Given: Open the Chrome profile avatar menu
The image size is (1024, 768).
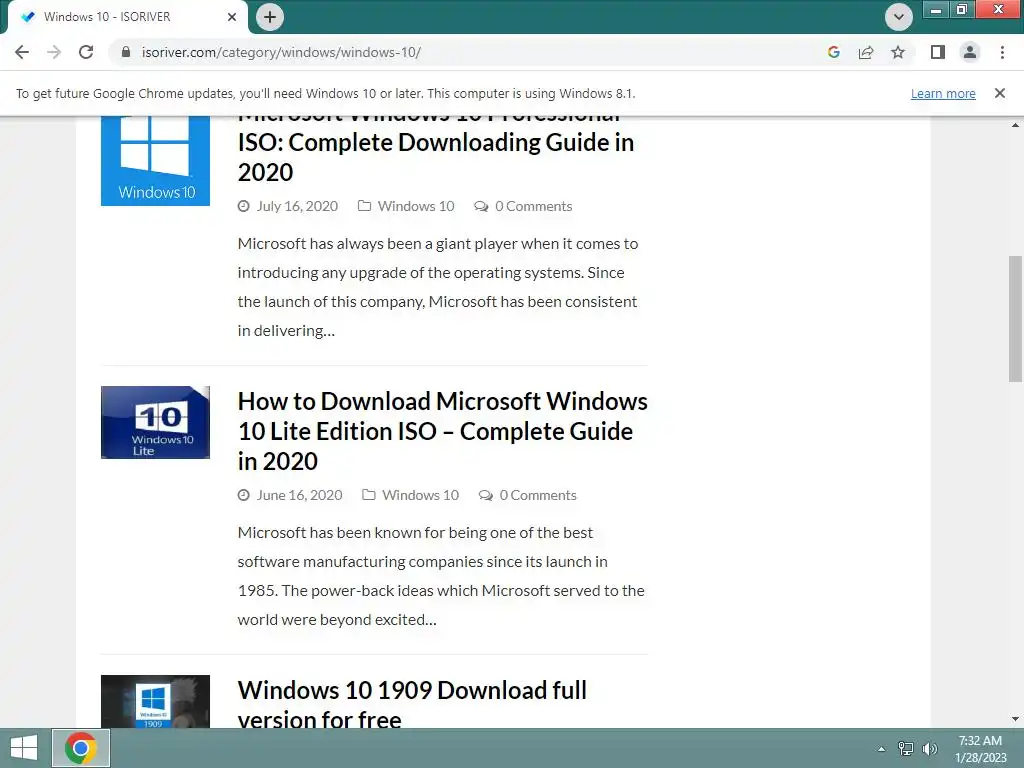Looking at the screenshot, I should tap(970, 52).
